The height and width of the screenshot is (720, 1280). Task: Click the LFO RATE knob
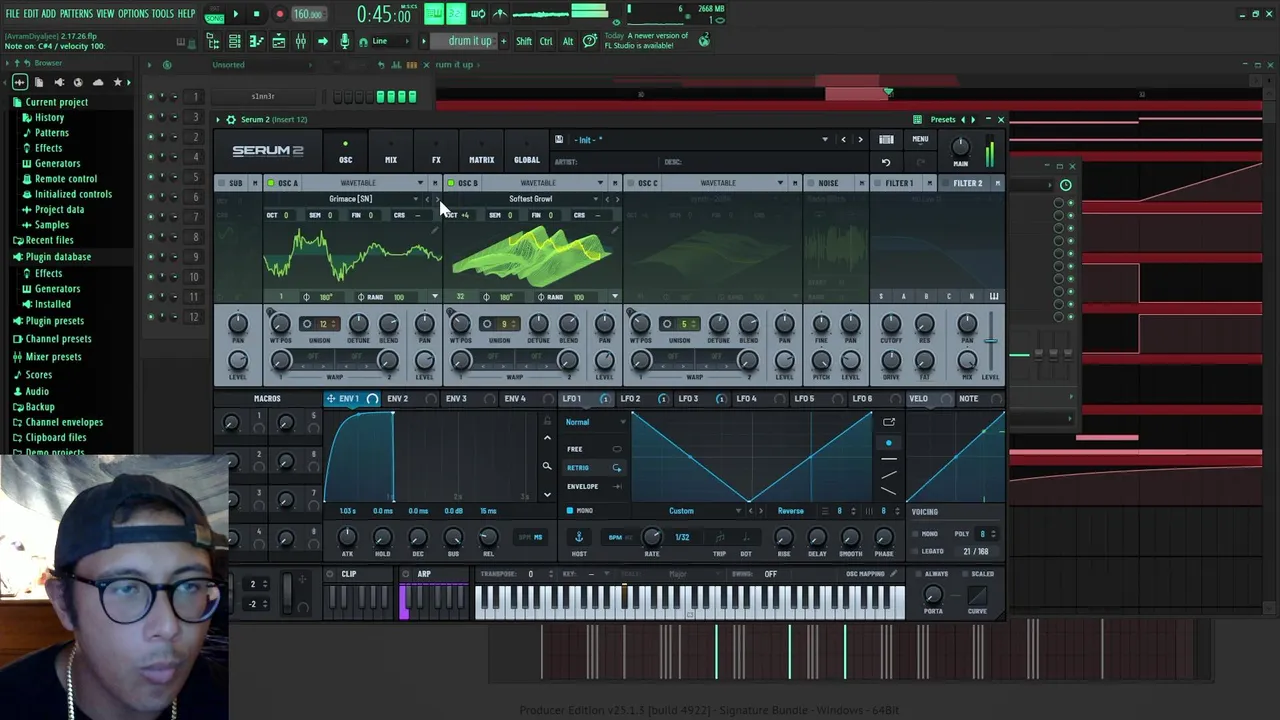click(652, 538)
